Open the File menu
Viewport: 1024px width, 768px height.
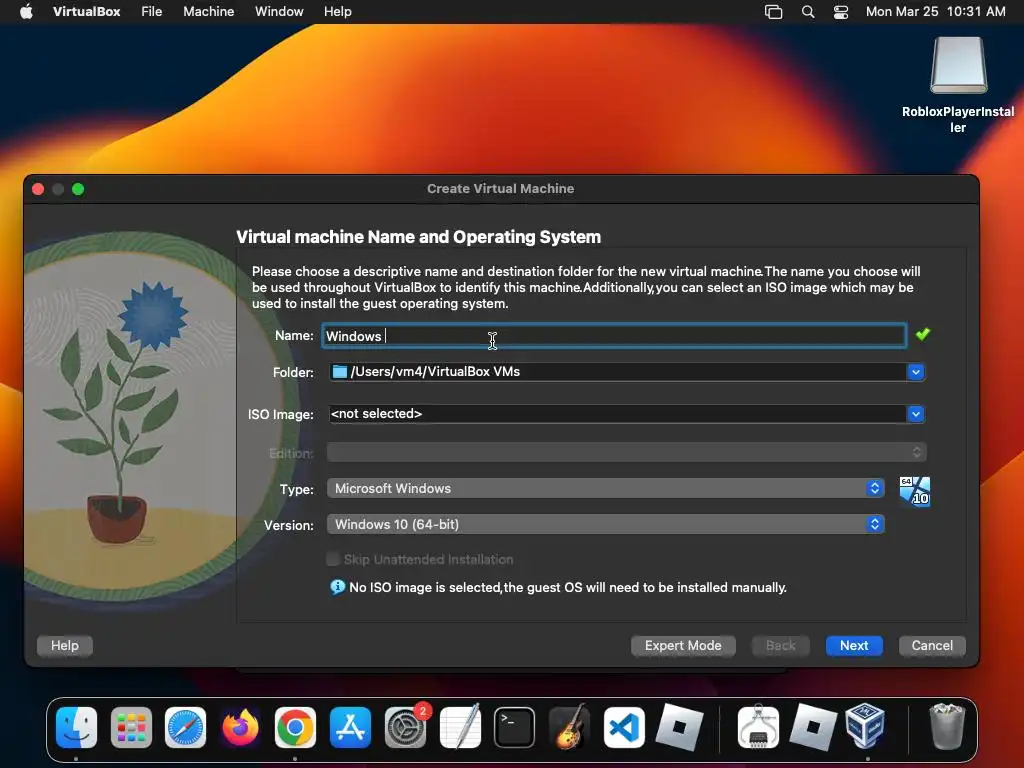coord(152,12)
